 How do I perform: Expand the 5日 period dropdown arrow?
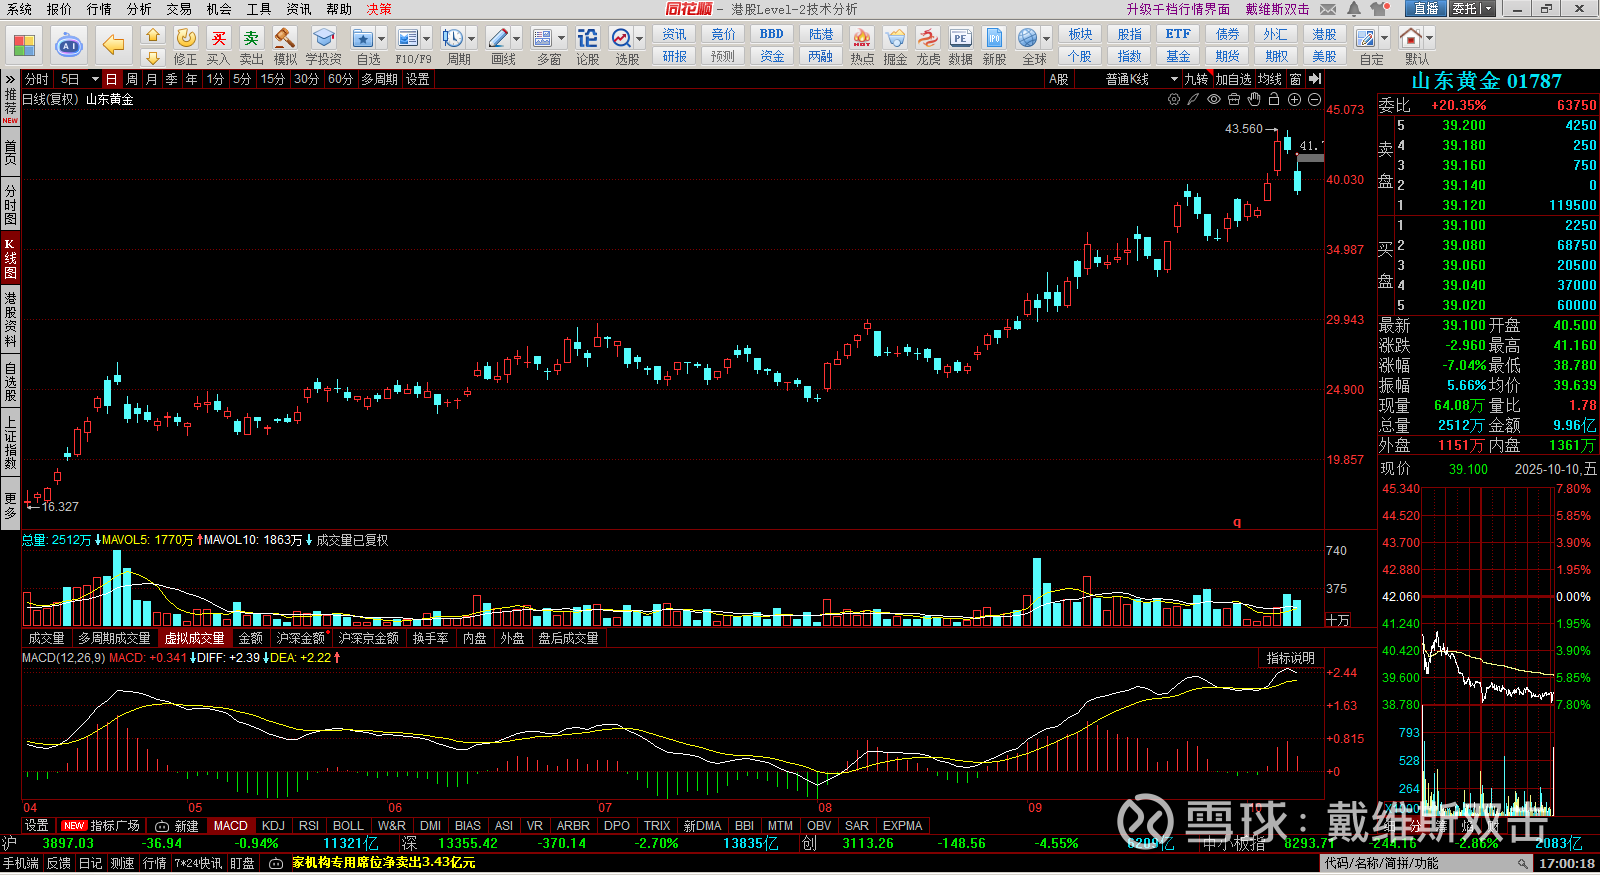click(x=95, y=79)
